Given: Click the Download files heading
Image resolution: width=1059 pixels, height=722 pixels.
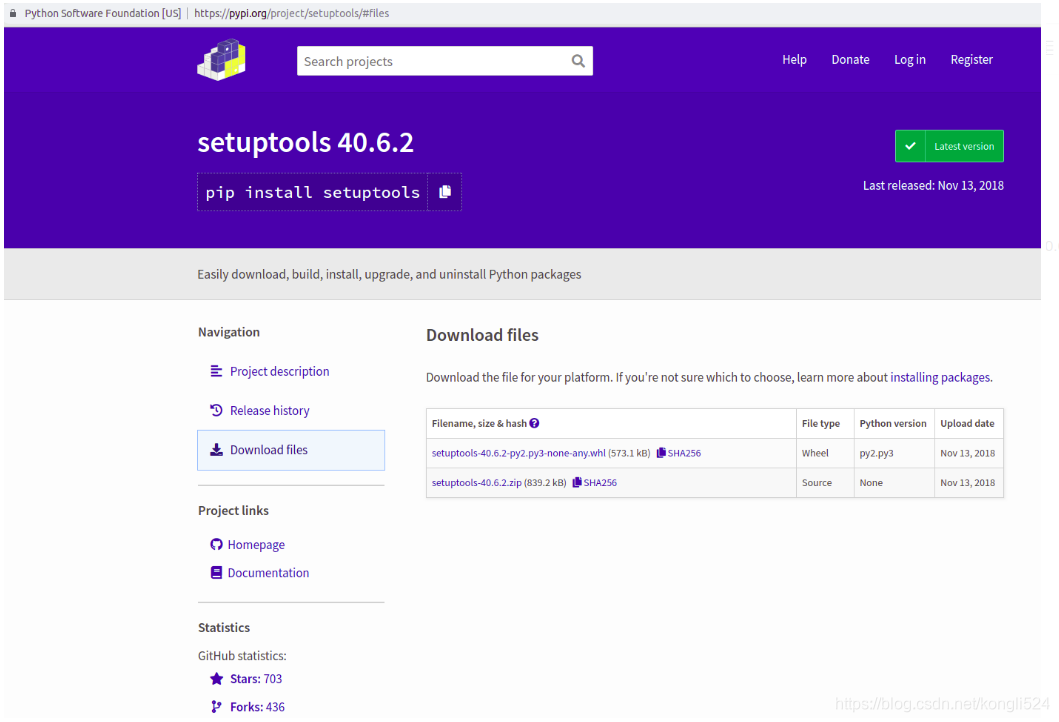Looking at the screenshot, I should 482,336.
